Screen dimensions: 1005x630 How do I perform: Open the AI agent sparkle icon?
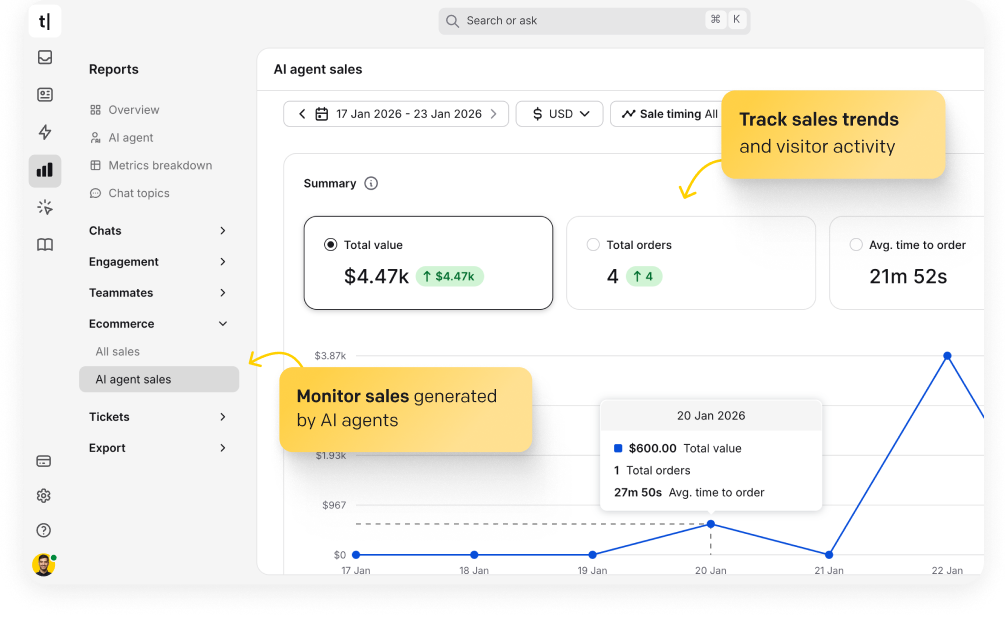(44, 207)
